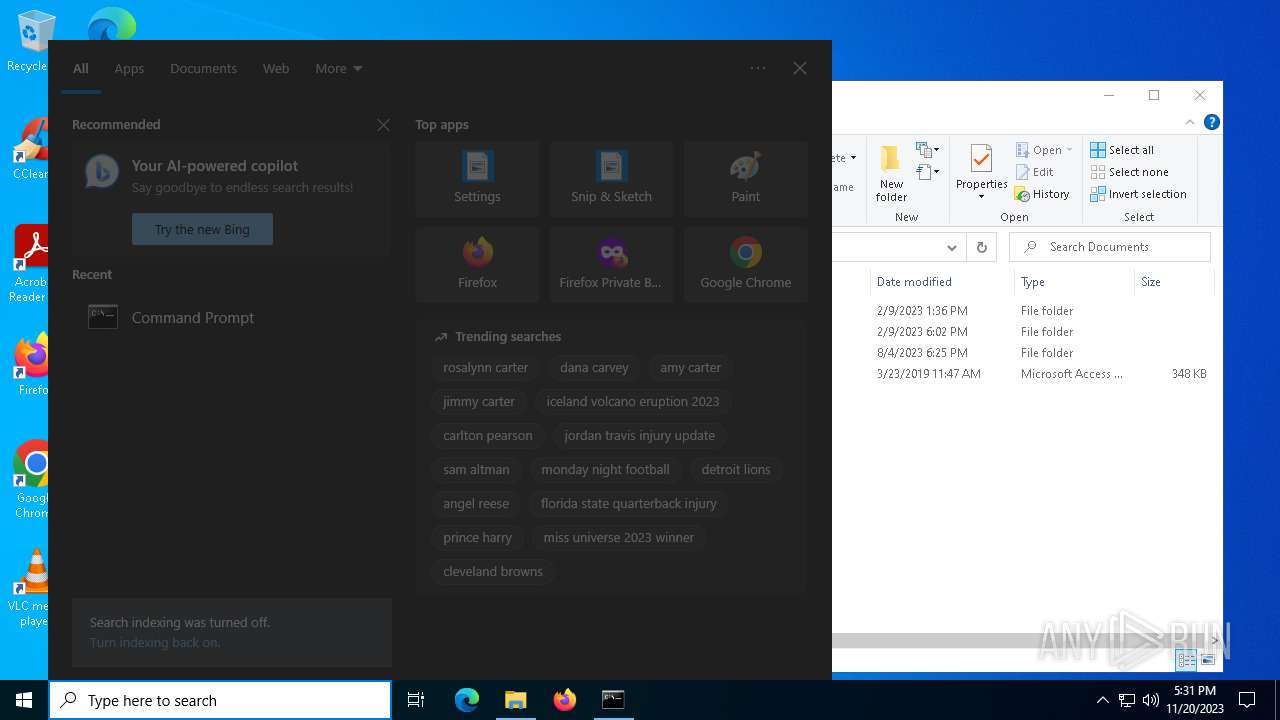Viewport: 1280px width, 720px height.
Task: Click Refresh button in Explorer address bar
Action: pos(982,247)
